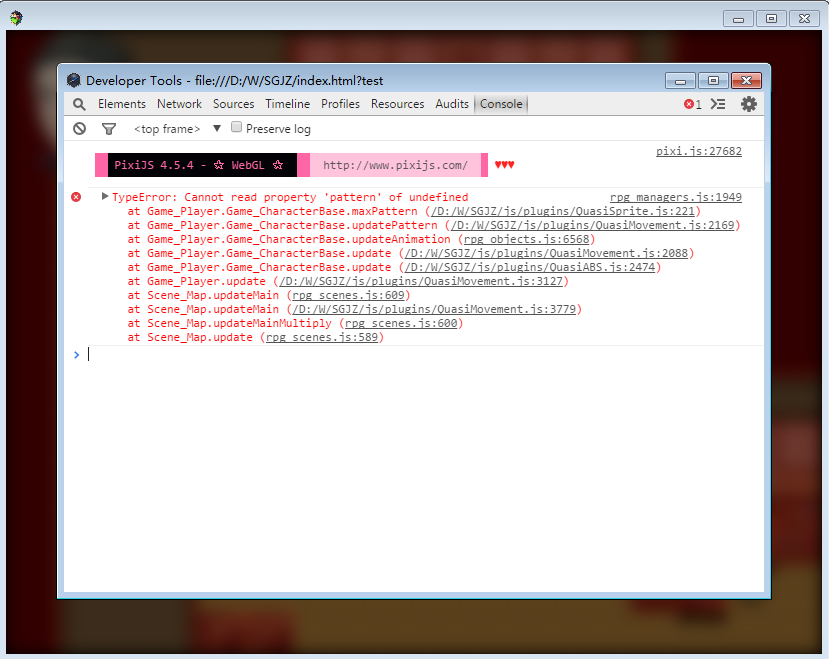829x659 pixels.
Task: Click the magnifier inspect element icon
Action: click(79, 104)
